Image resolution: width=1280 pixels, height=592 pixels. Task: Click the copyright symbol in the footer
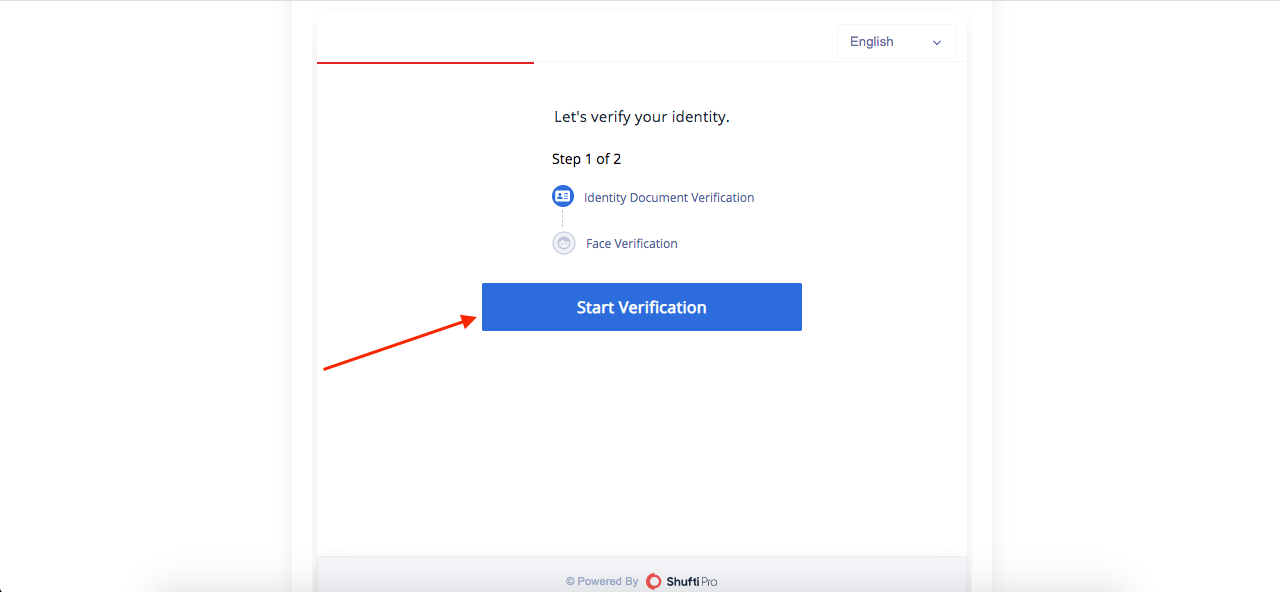570,581
